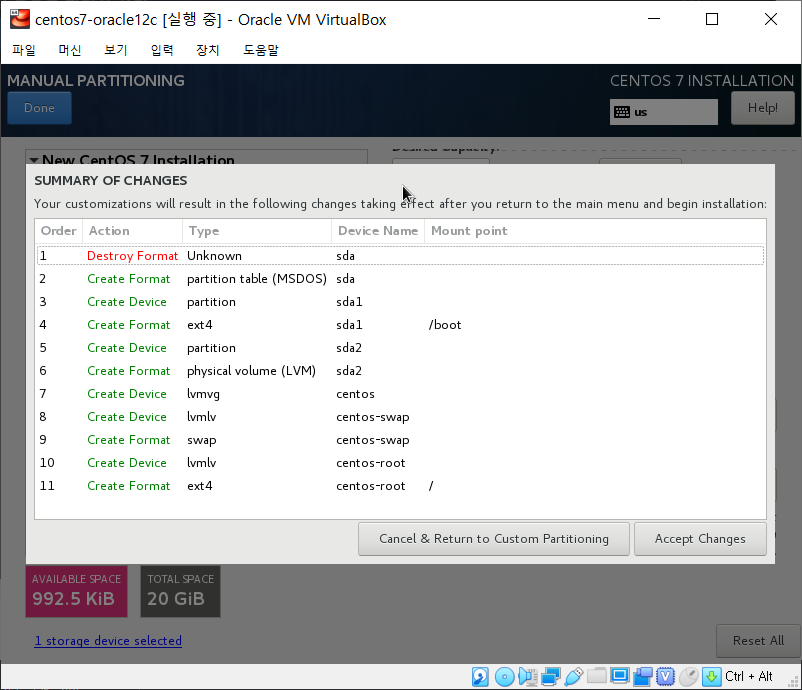Screen dimensions: 802x690
Task: Click the Reset All button
Action: coord(758,641)
